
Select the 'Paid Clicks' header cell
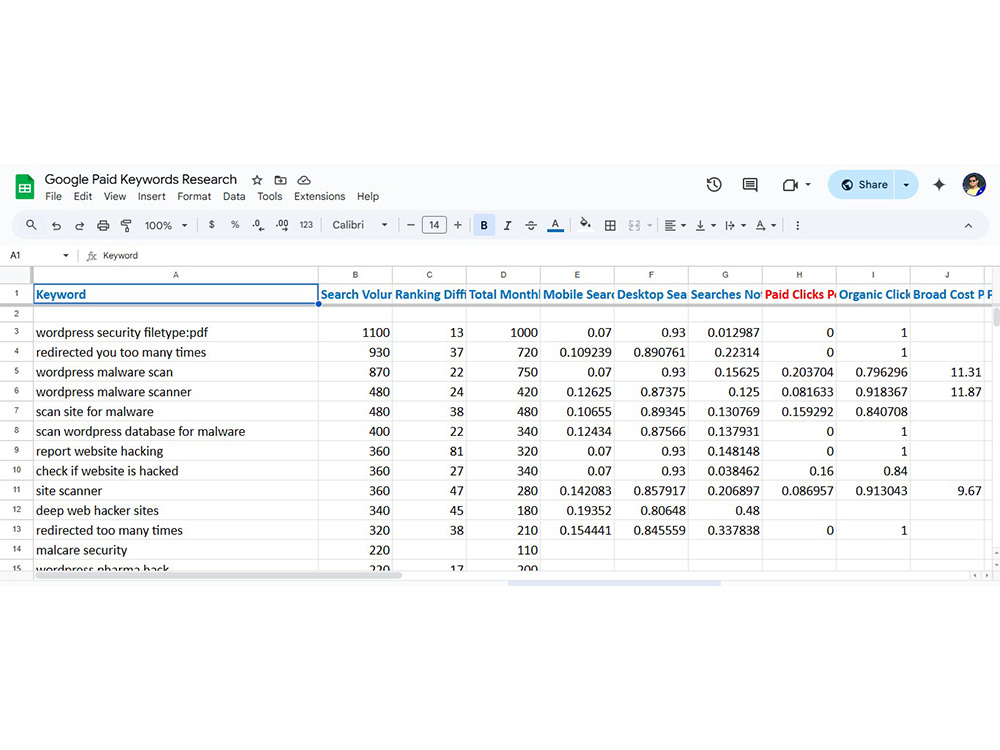(799, 294)
